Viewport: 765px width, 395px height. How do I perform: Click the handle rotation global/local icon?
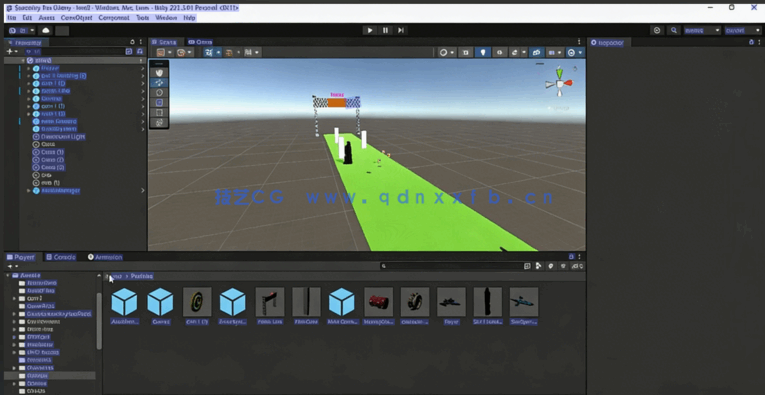181,52
